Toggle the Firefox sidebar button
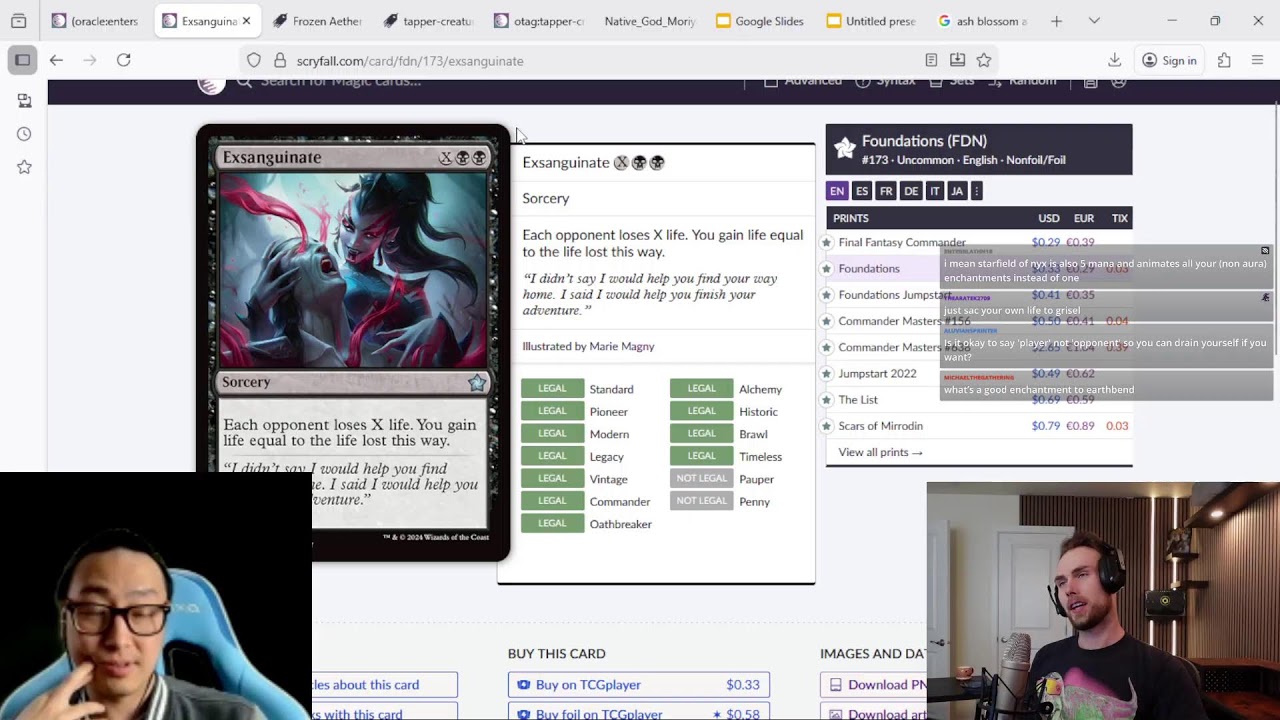Image resolution: width=1280 pixels, height=720 pixels. click(x=22, y=60)
